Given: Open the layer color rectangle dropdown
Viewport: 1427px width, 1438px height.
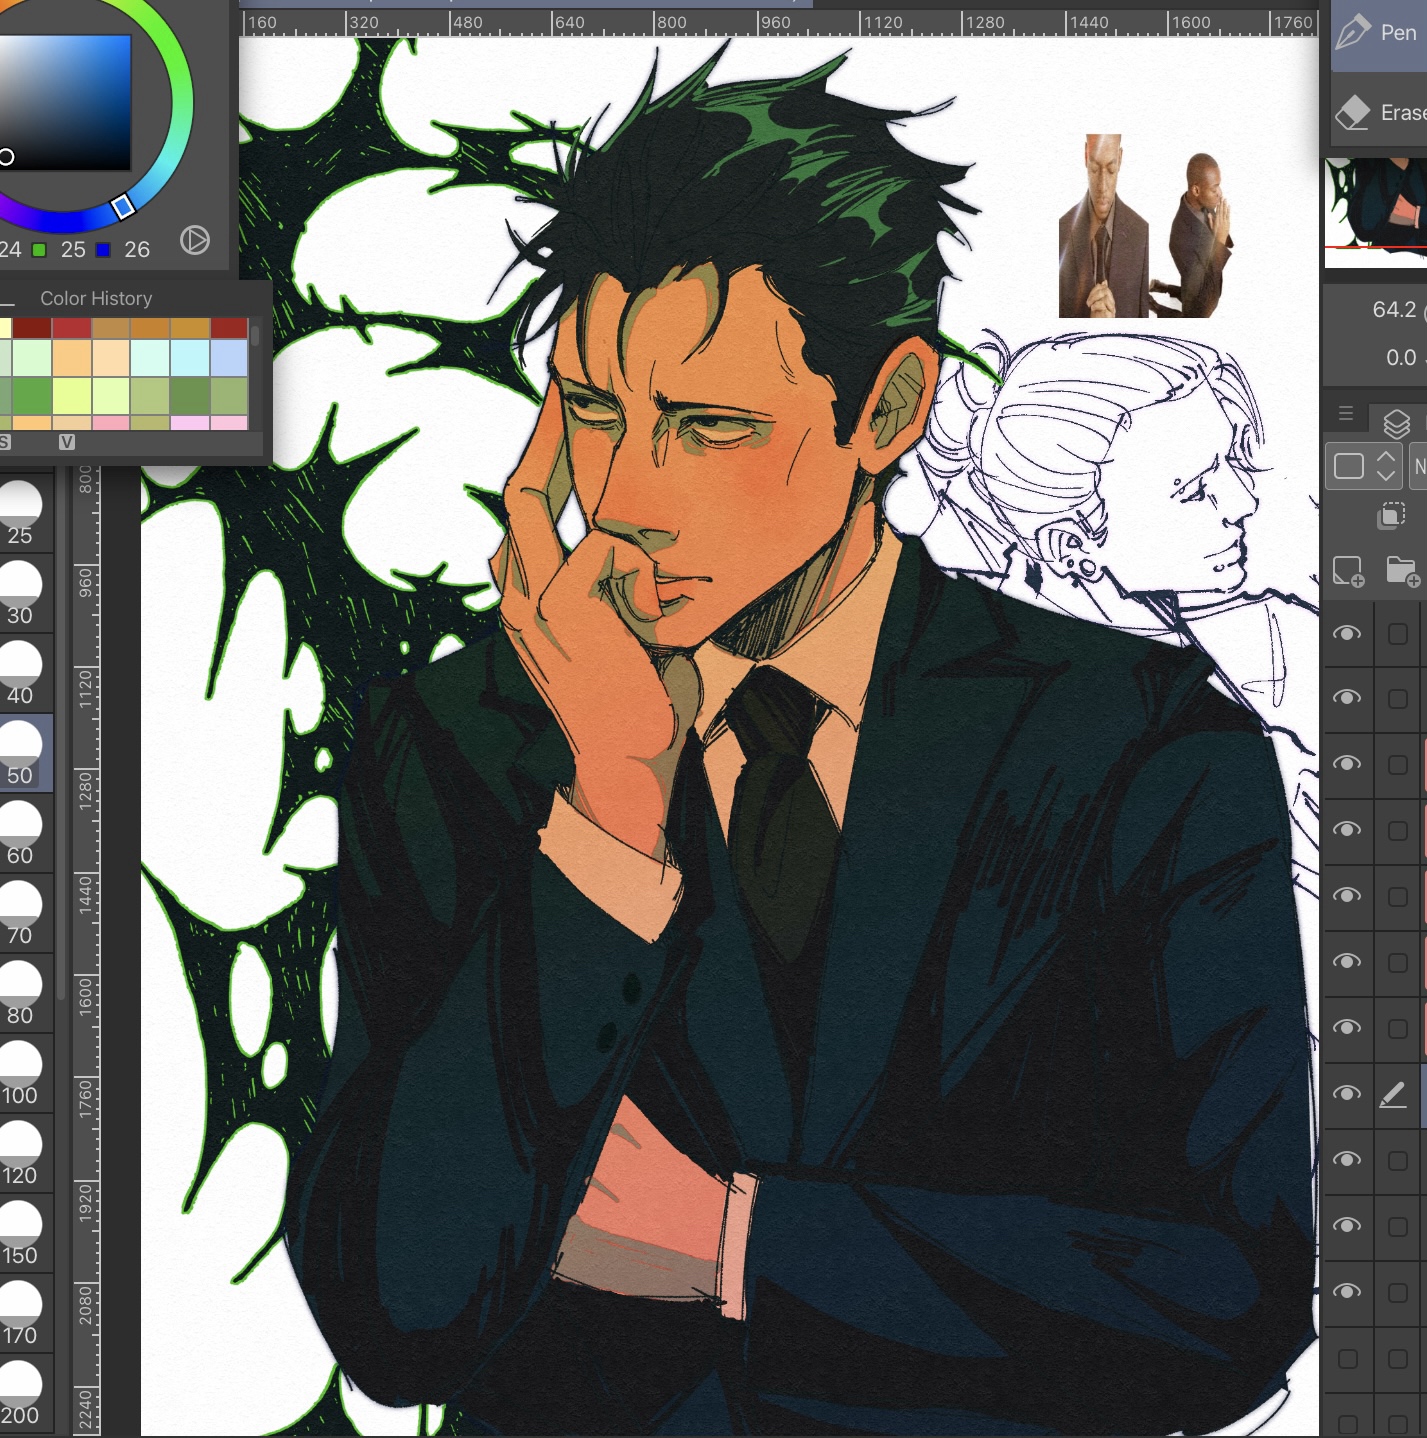Looking at the screenshot, I should click(1361, 466).
